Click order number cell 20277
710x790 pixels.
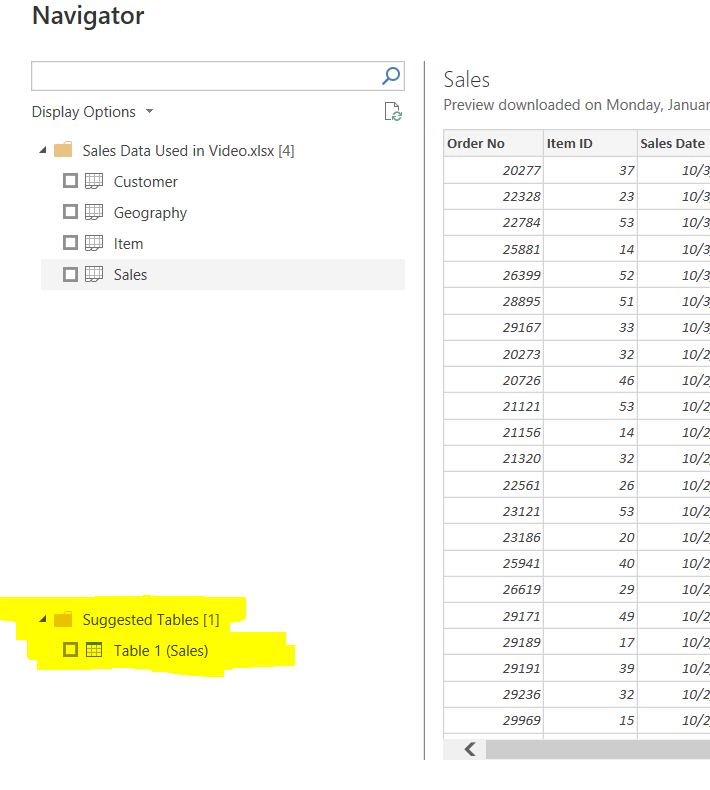pyautogui.click(x=493, y=170)
